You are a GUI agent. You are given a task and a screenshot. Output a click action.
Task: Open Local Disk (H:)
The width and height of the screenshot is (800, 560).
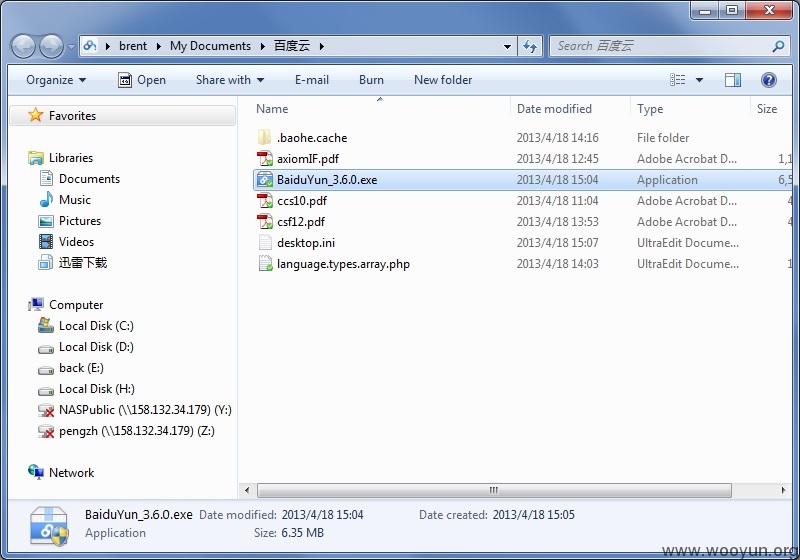96,389
